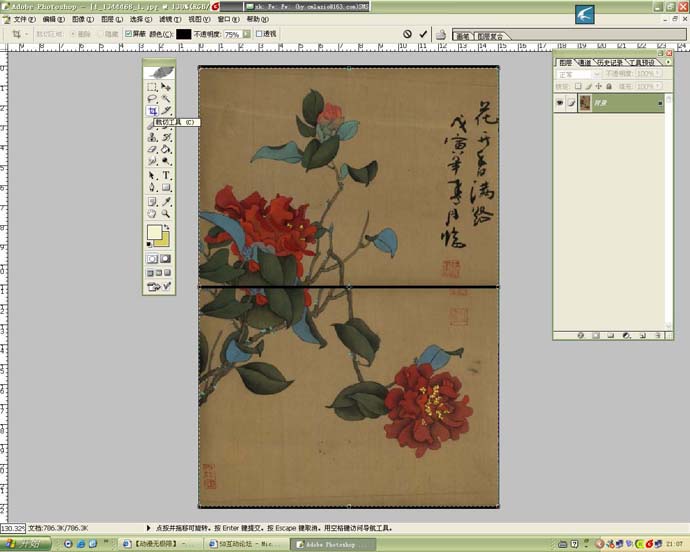The height and width of the screenshot is (552, 690).
Task: Switch to standard screen mode
Action: coord(150,273)
